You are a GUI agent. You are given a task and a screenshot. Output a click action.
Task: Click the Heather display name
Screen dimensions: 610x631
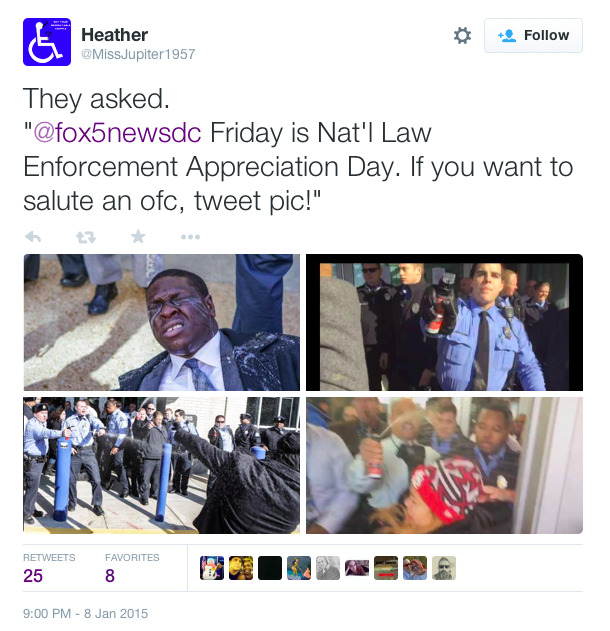point(115,35)
